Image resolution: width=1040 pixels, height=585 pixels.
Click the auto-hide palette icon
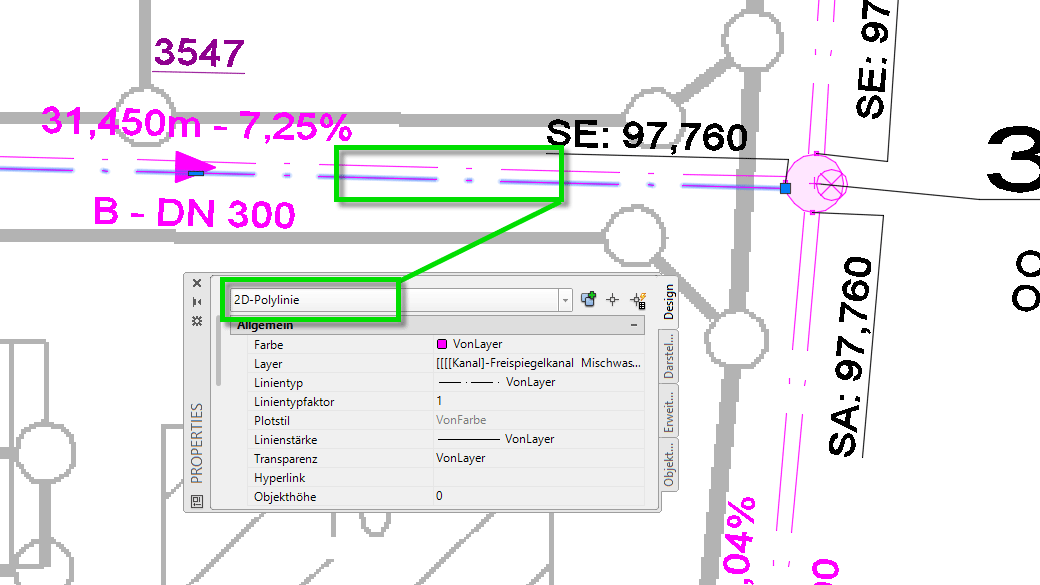(197, 302)
